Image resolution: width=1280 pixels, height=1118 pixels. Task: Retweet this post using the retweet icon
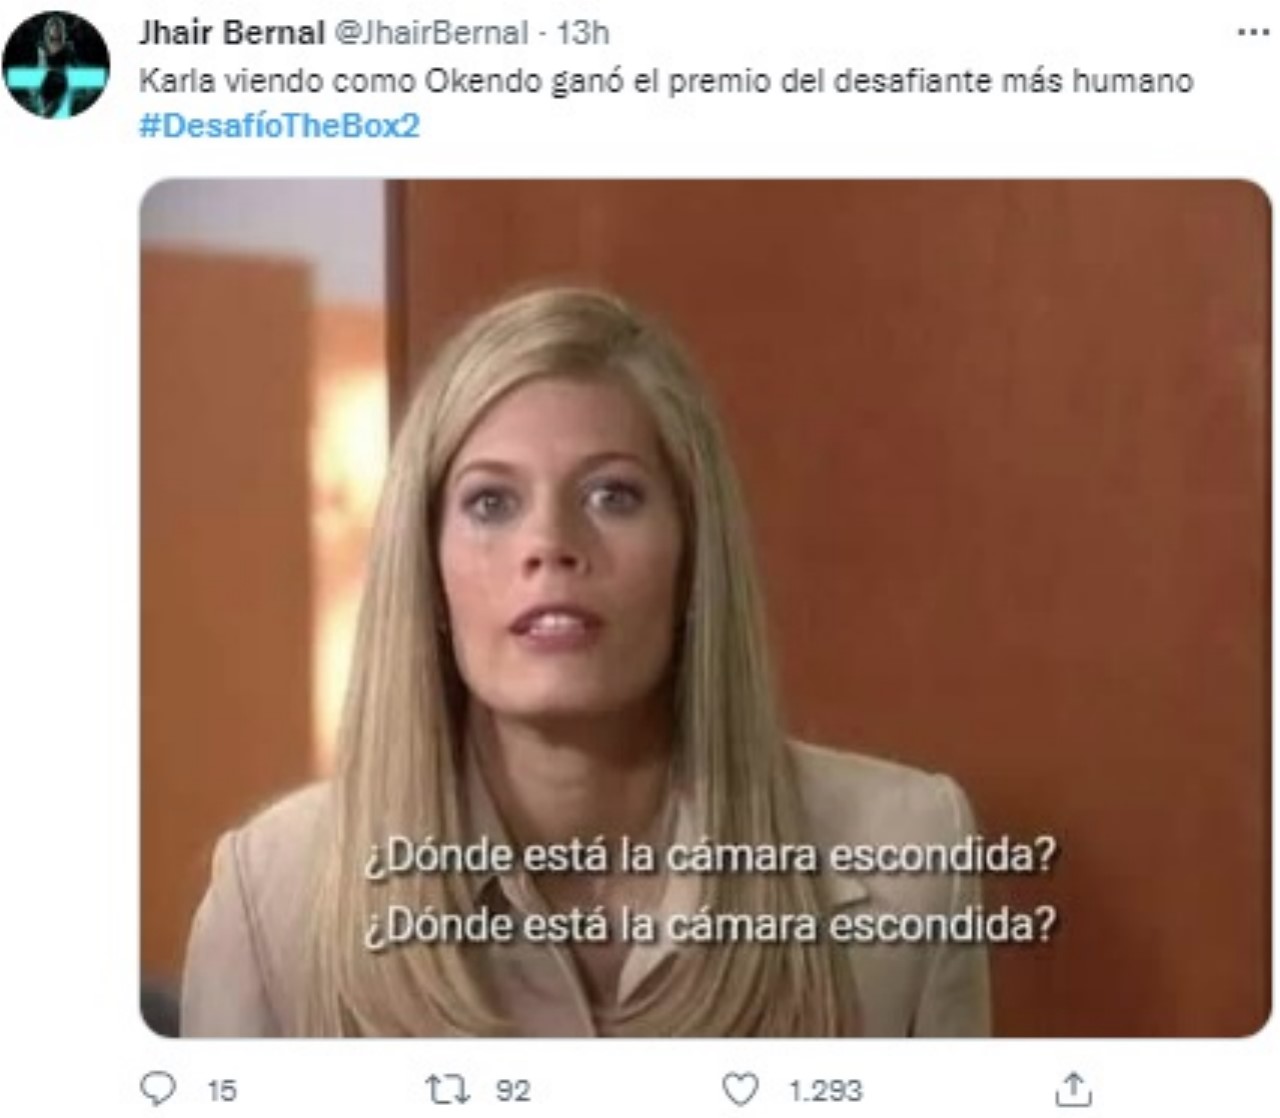447,1089
